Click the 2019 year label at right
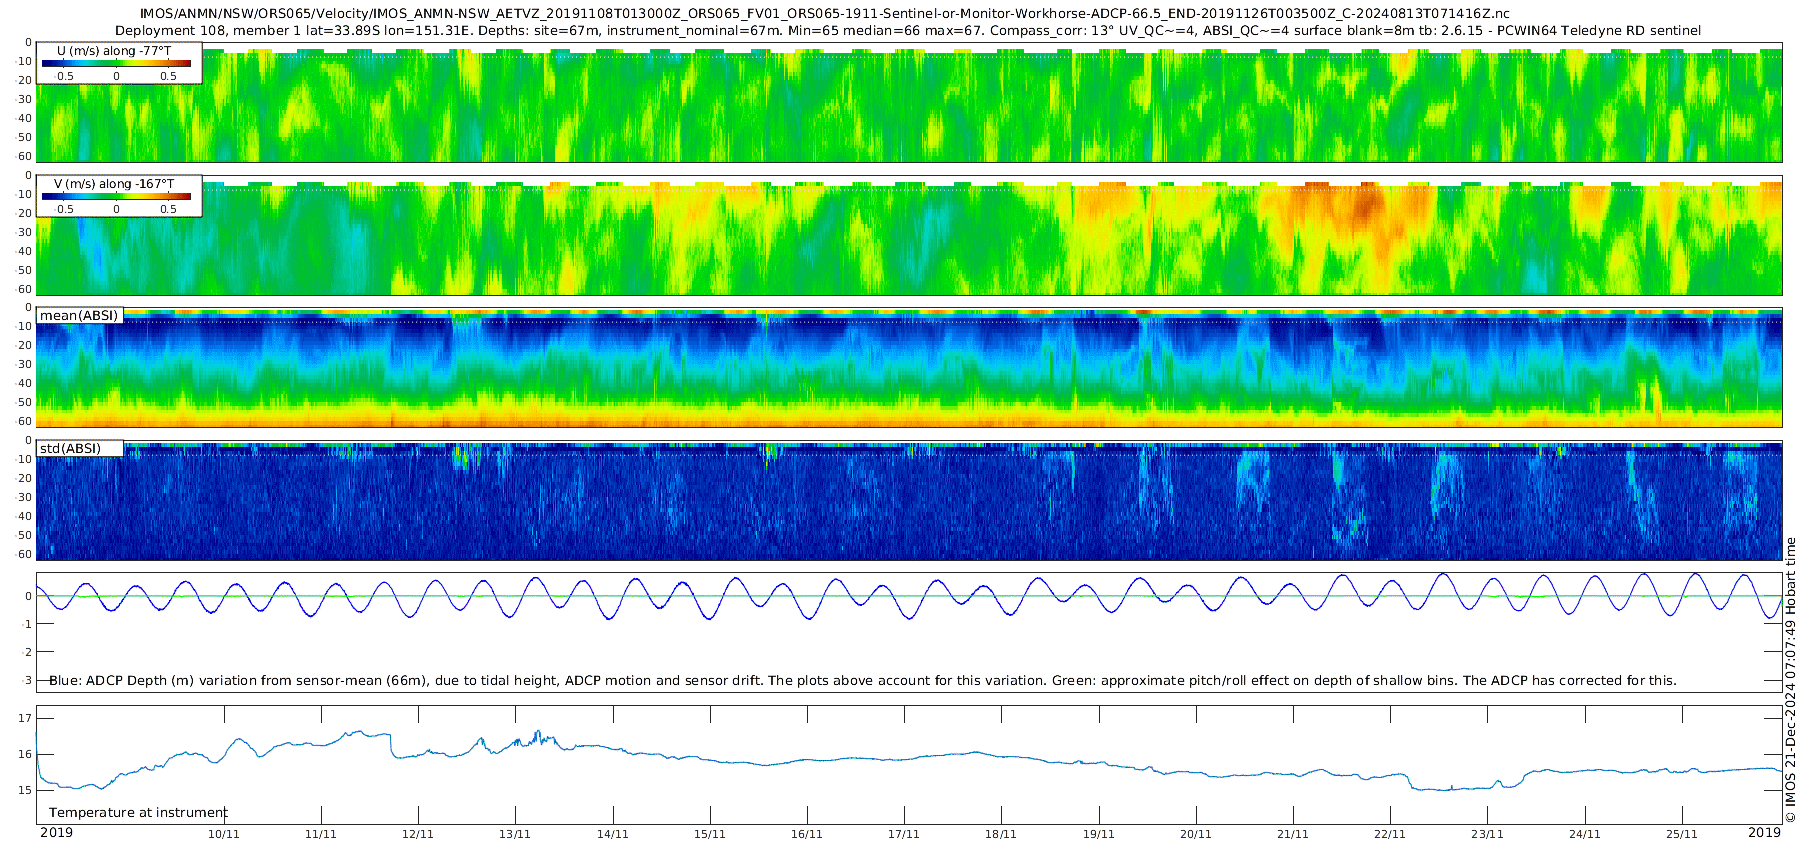This screenshot has width=1800, height=850. pos(1764,832)
